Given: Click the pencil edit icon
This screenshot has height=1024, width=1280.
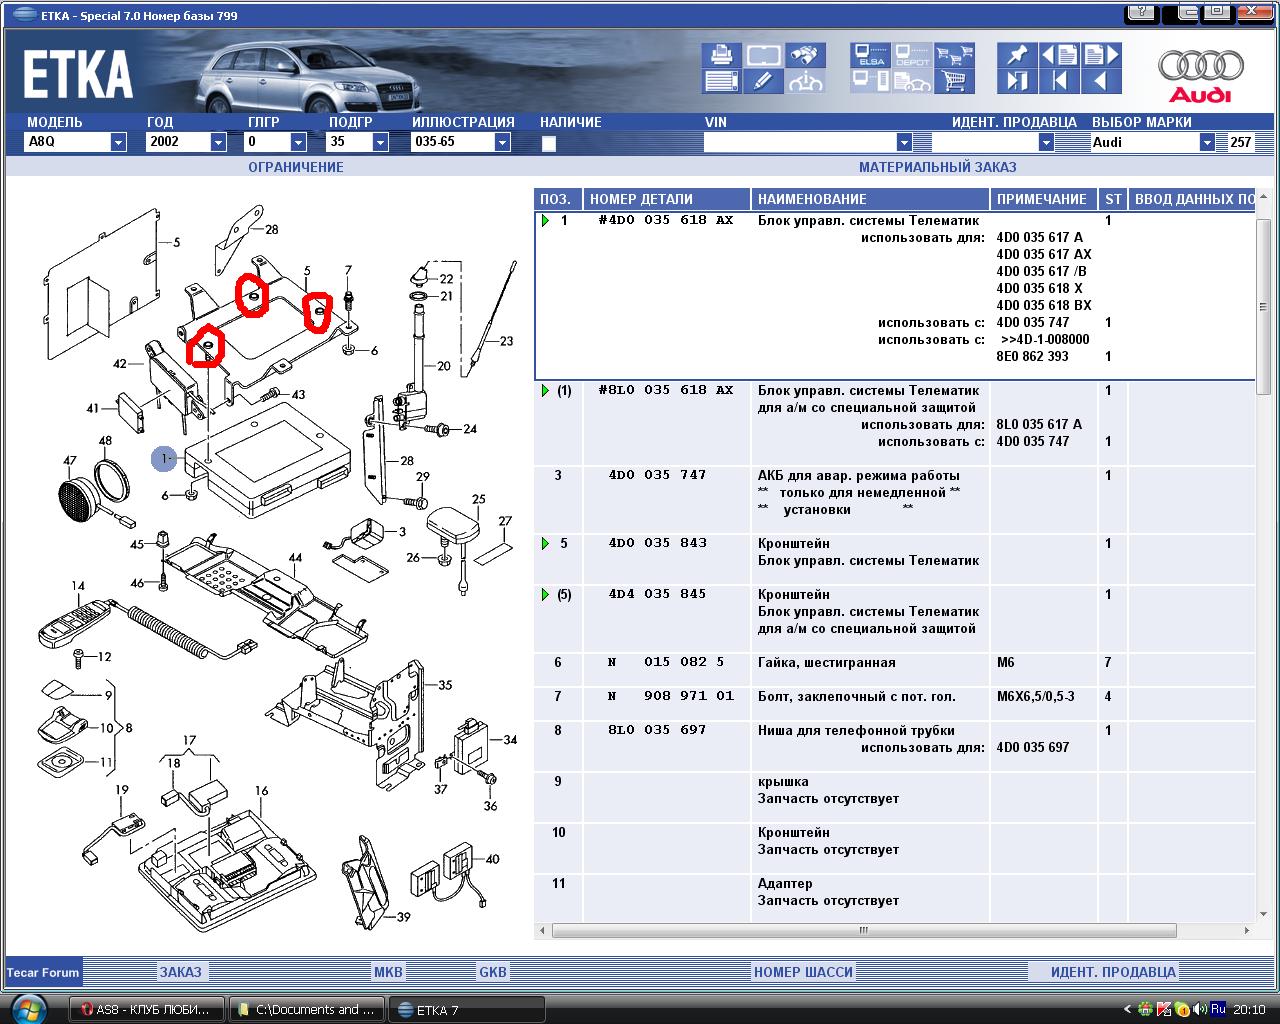Looking at the screenshot, I should (763, 81).
